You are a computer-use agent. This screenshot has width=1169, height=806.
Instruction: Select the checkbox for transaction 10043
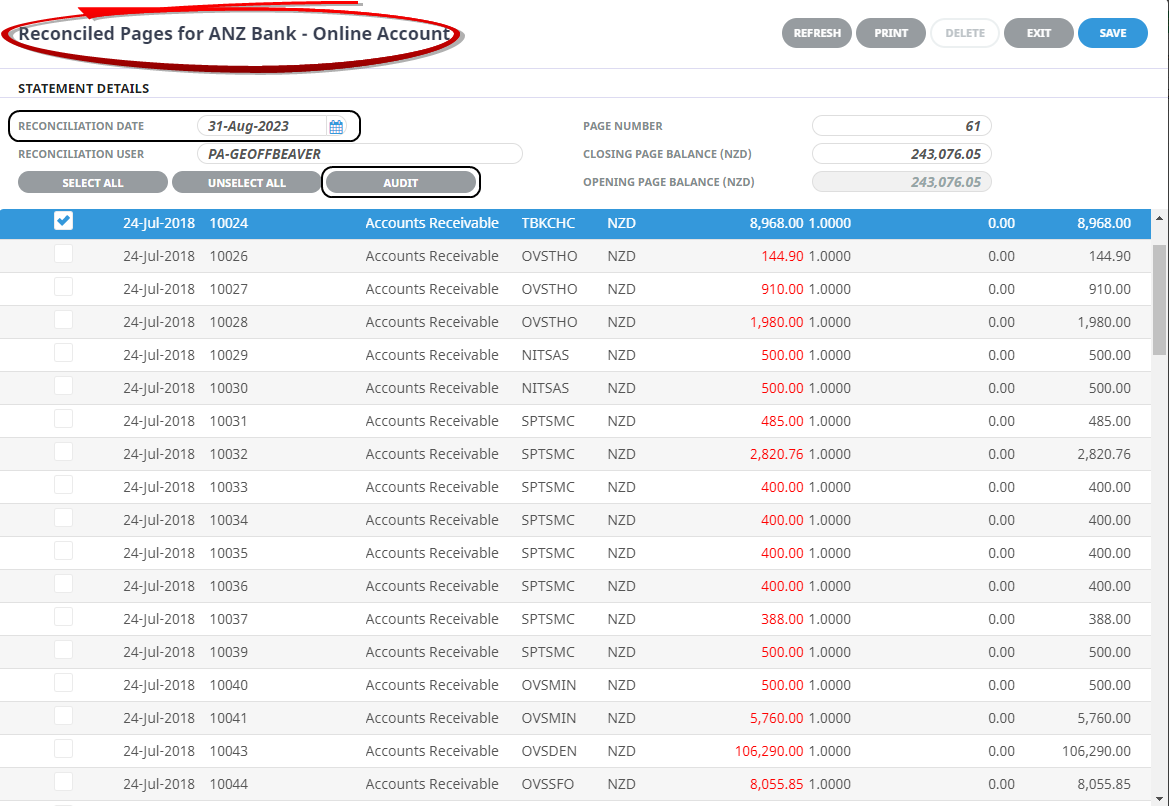point(63,749)
